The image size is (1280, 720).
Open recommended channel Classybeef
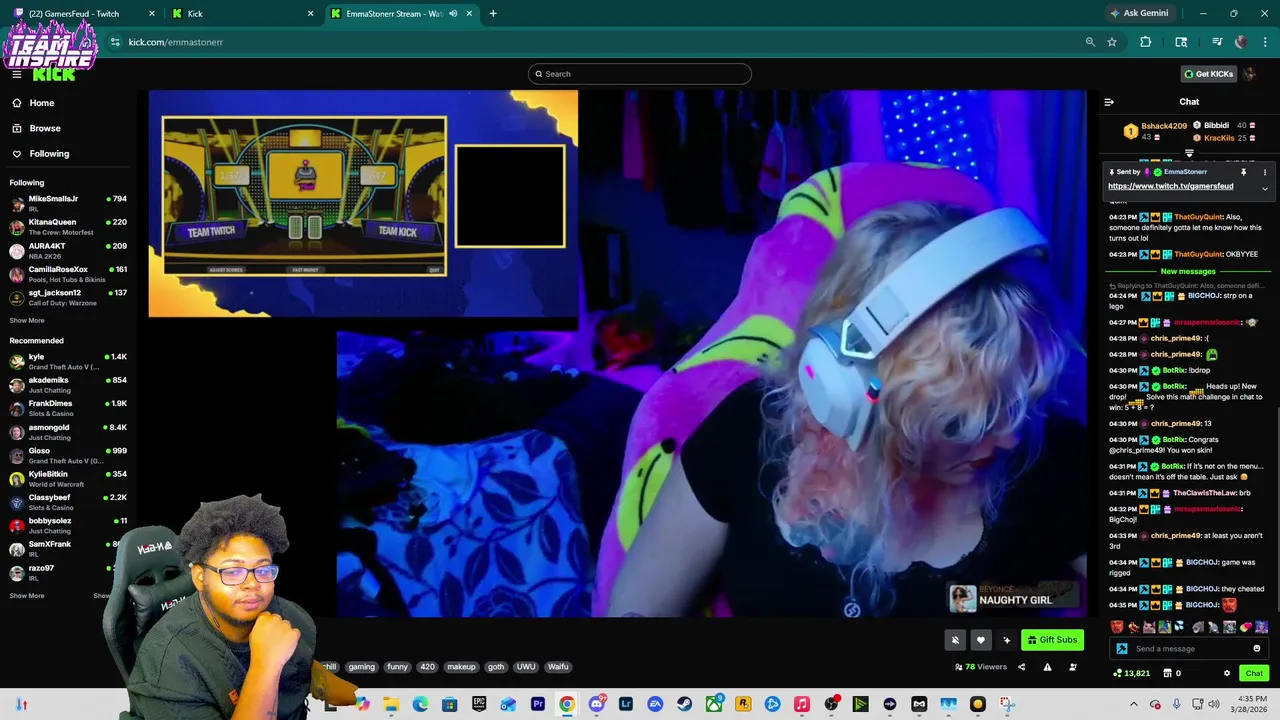point(68,501)
